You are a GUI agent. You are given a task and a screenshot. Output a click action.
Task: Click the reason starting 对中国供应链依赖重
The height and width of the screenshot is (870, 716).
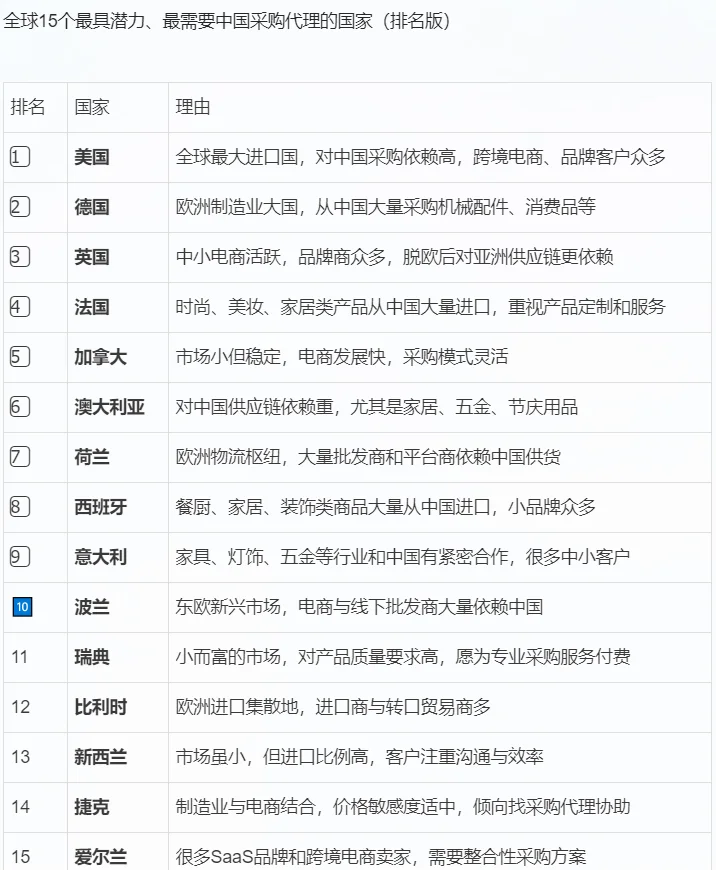click(x=377, y=407)
